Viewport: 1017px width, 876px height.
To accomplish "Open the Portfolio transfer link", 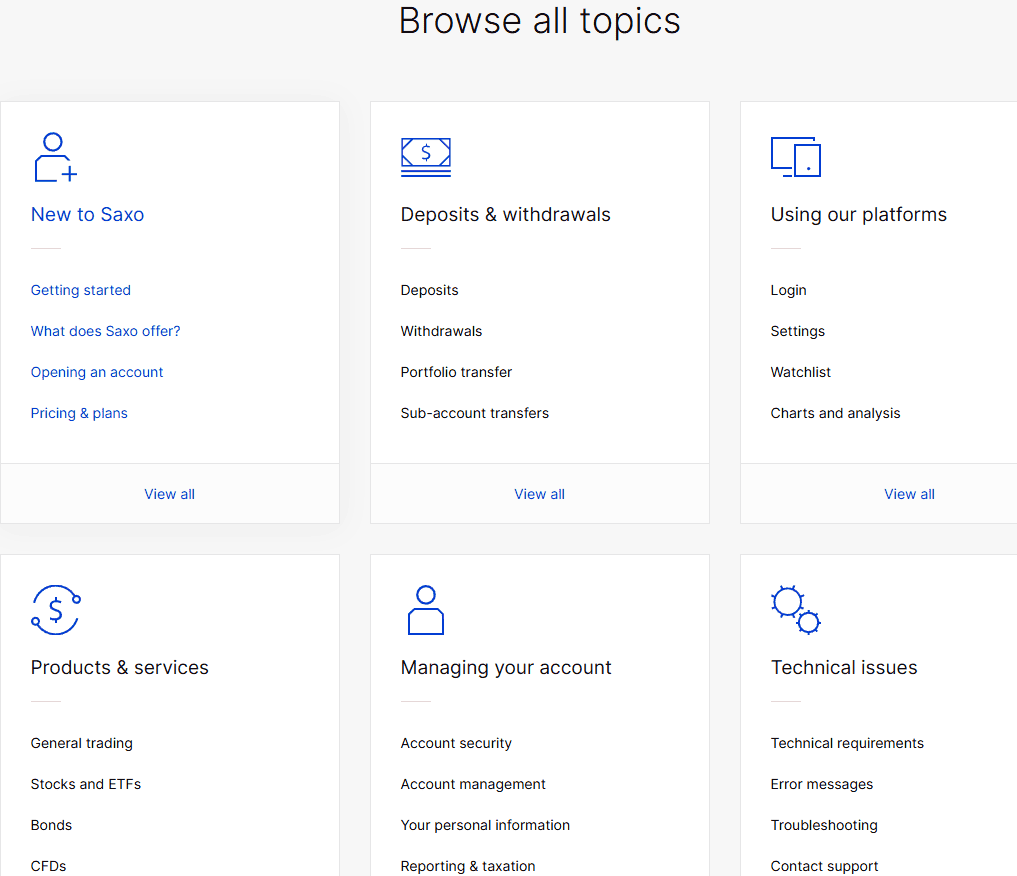I will [x=456, y=372].
